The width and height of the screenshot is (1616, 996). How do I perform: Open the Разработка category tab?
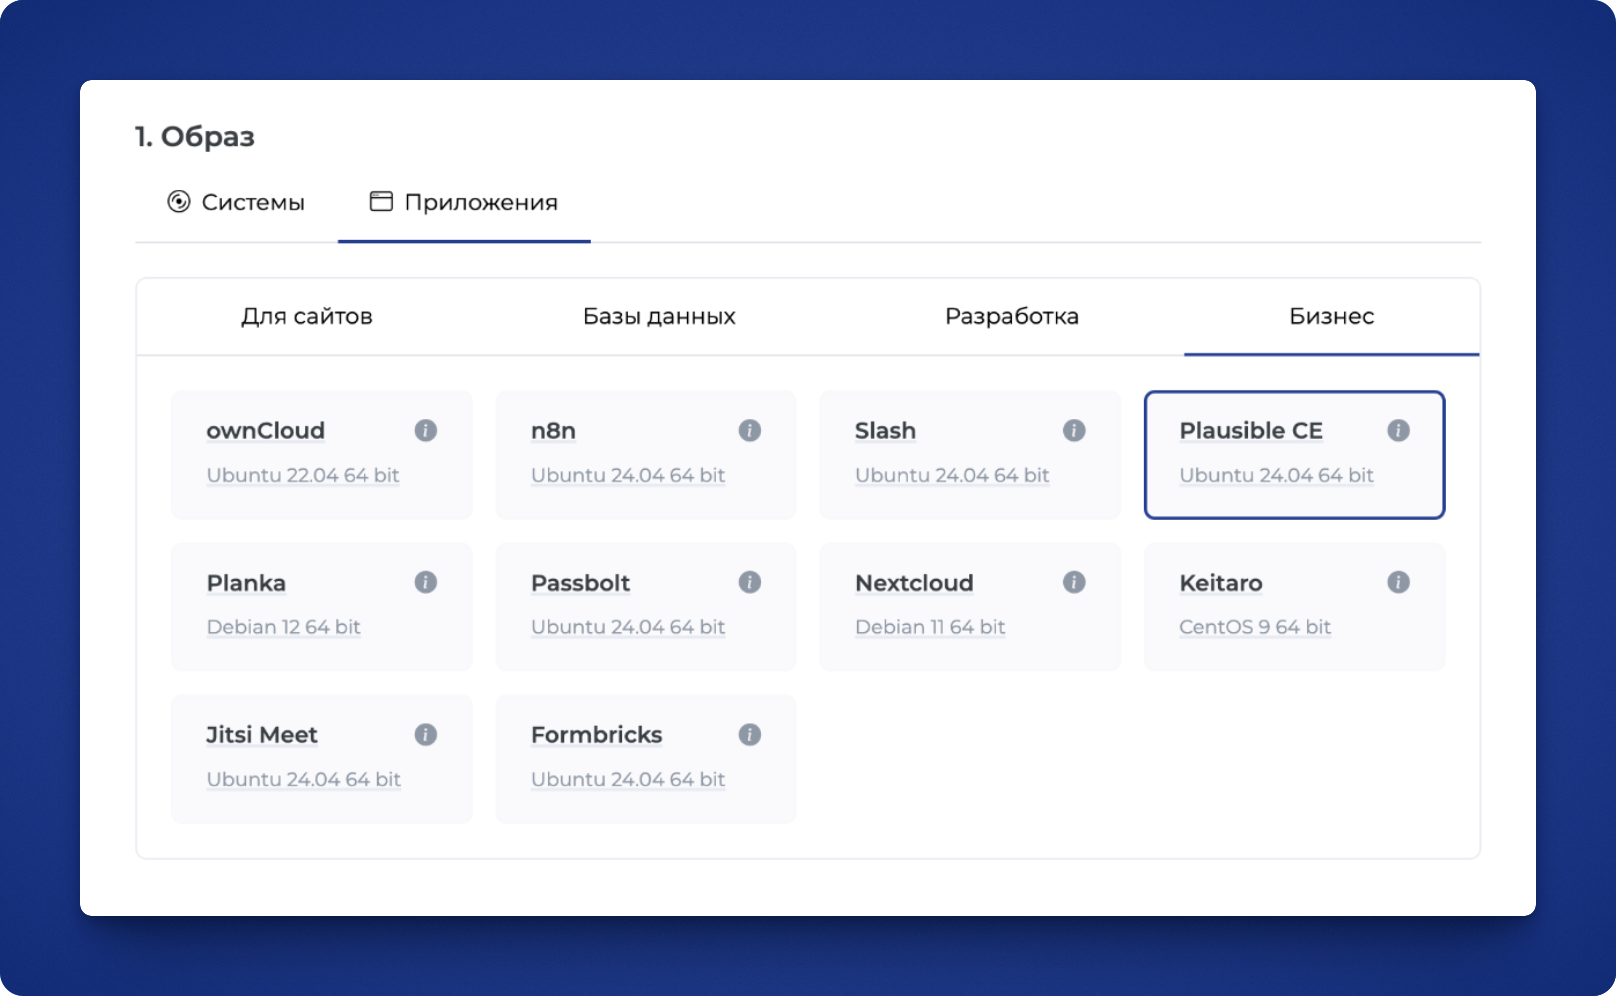[x=1012, y=316]
